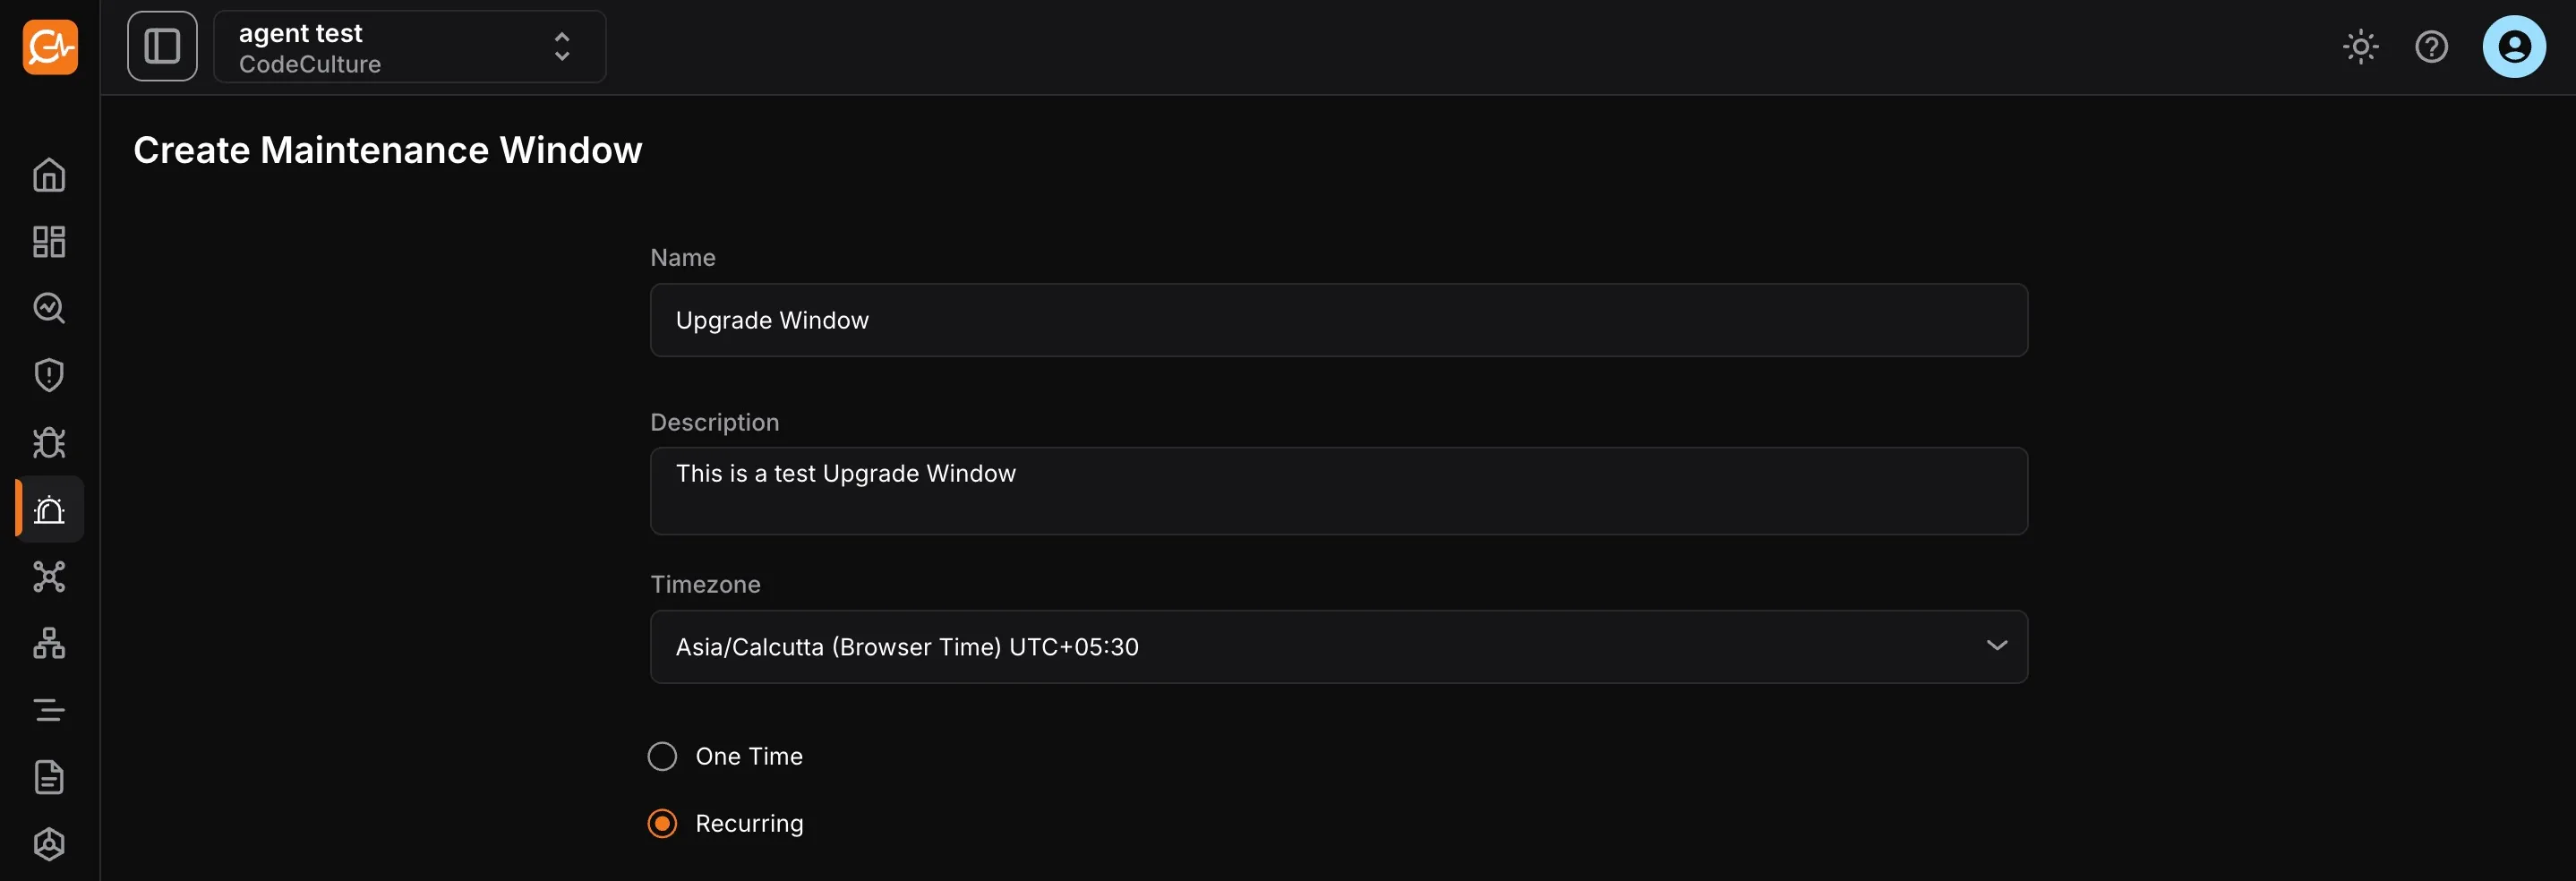Open the bug exceptions icon
Viewport: 2576px width, 881px height.
pyautogui.click(x=49, y=442)
